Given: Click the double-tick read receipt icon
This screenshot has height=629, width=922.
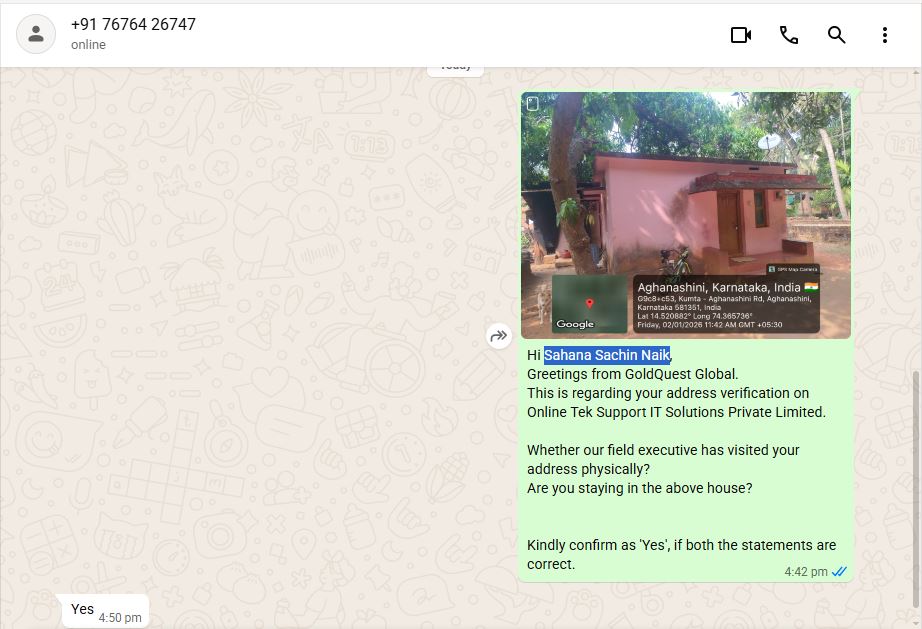Looking at the screenshot, I should [840, 572].
